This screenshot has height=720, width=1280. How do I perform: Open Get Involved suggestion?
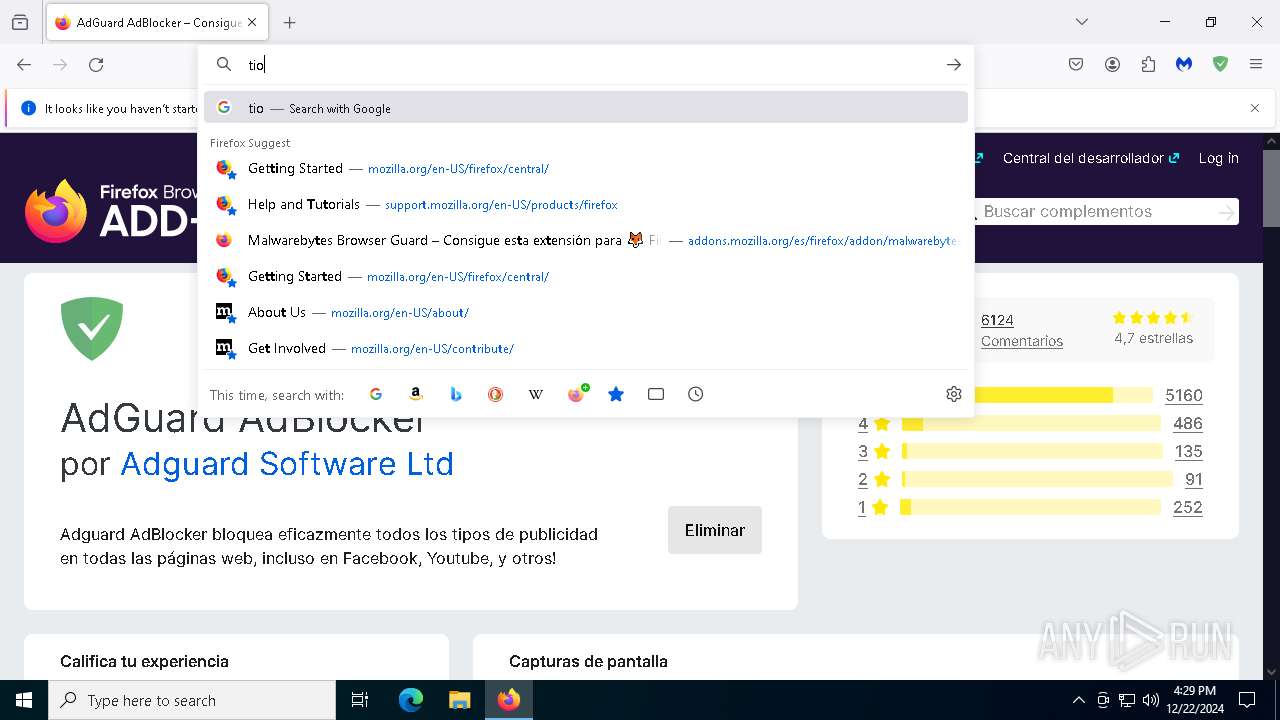pyautogui.click(x=586, y=348)
